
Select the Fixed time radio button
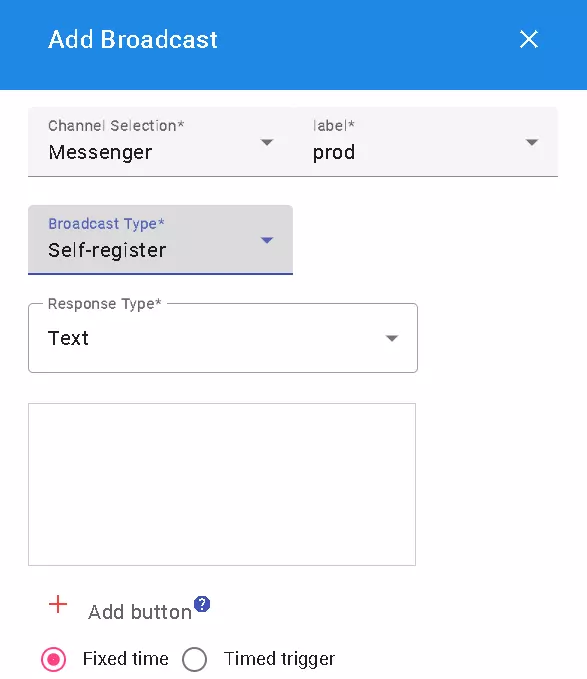[53, 659]
